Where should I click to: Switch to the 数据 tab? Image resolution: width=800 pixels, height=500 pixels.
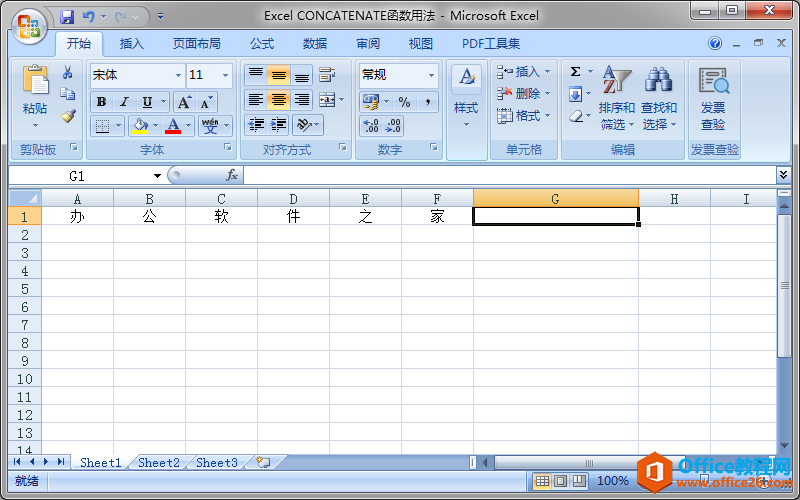pos(315,44)
